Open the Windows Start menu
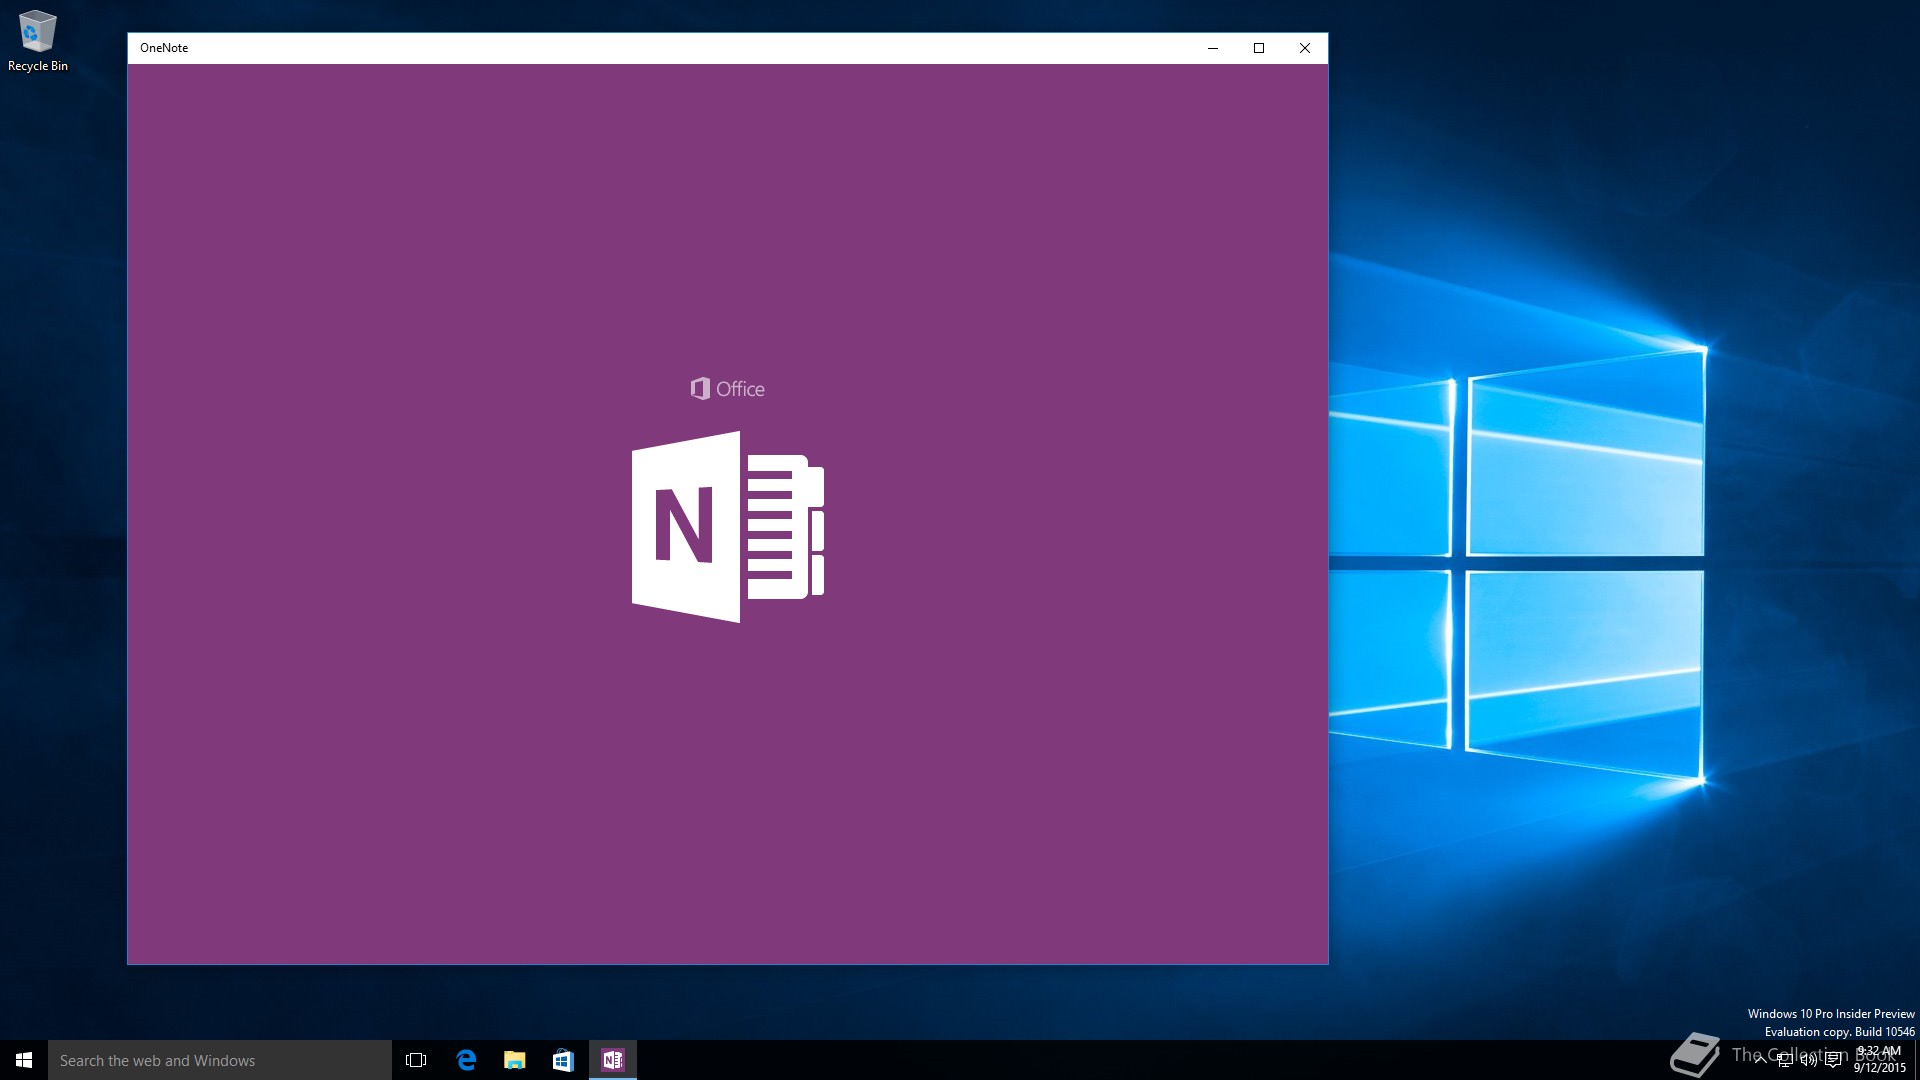The width and height of the screenshot is (1920, 1080). point(24,1060)
